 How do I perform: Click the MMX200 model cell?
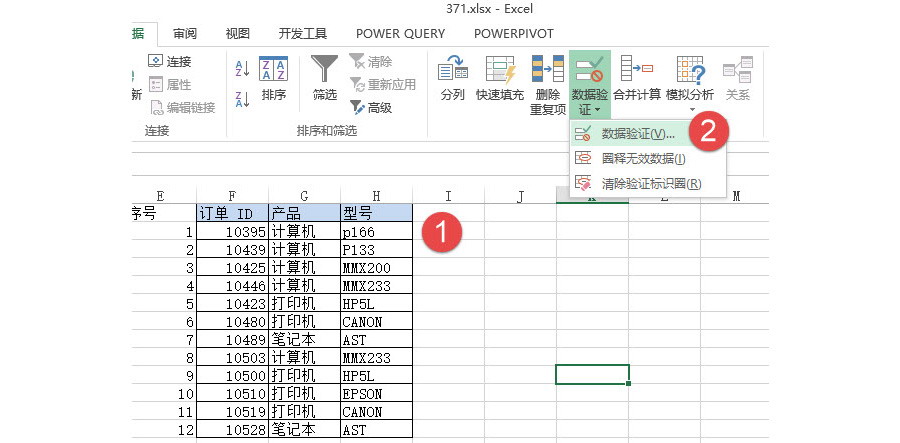tap(376, 267)
